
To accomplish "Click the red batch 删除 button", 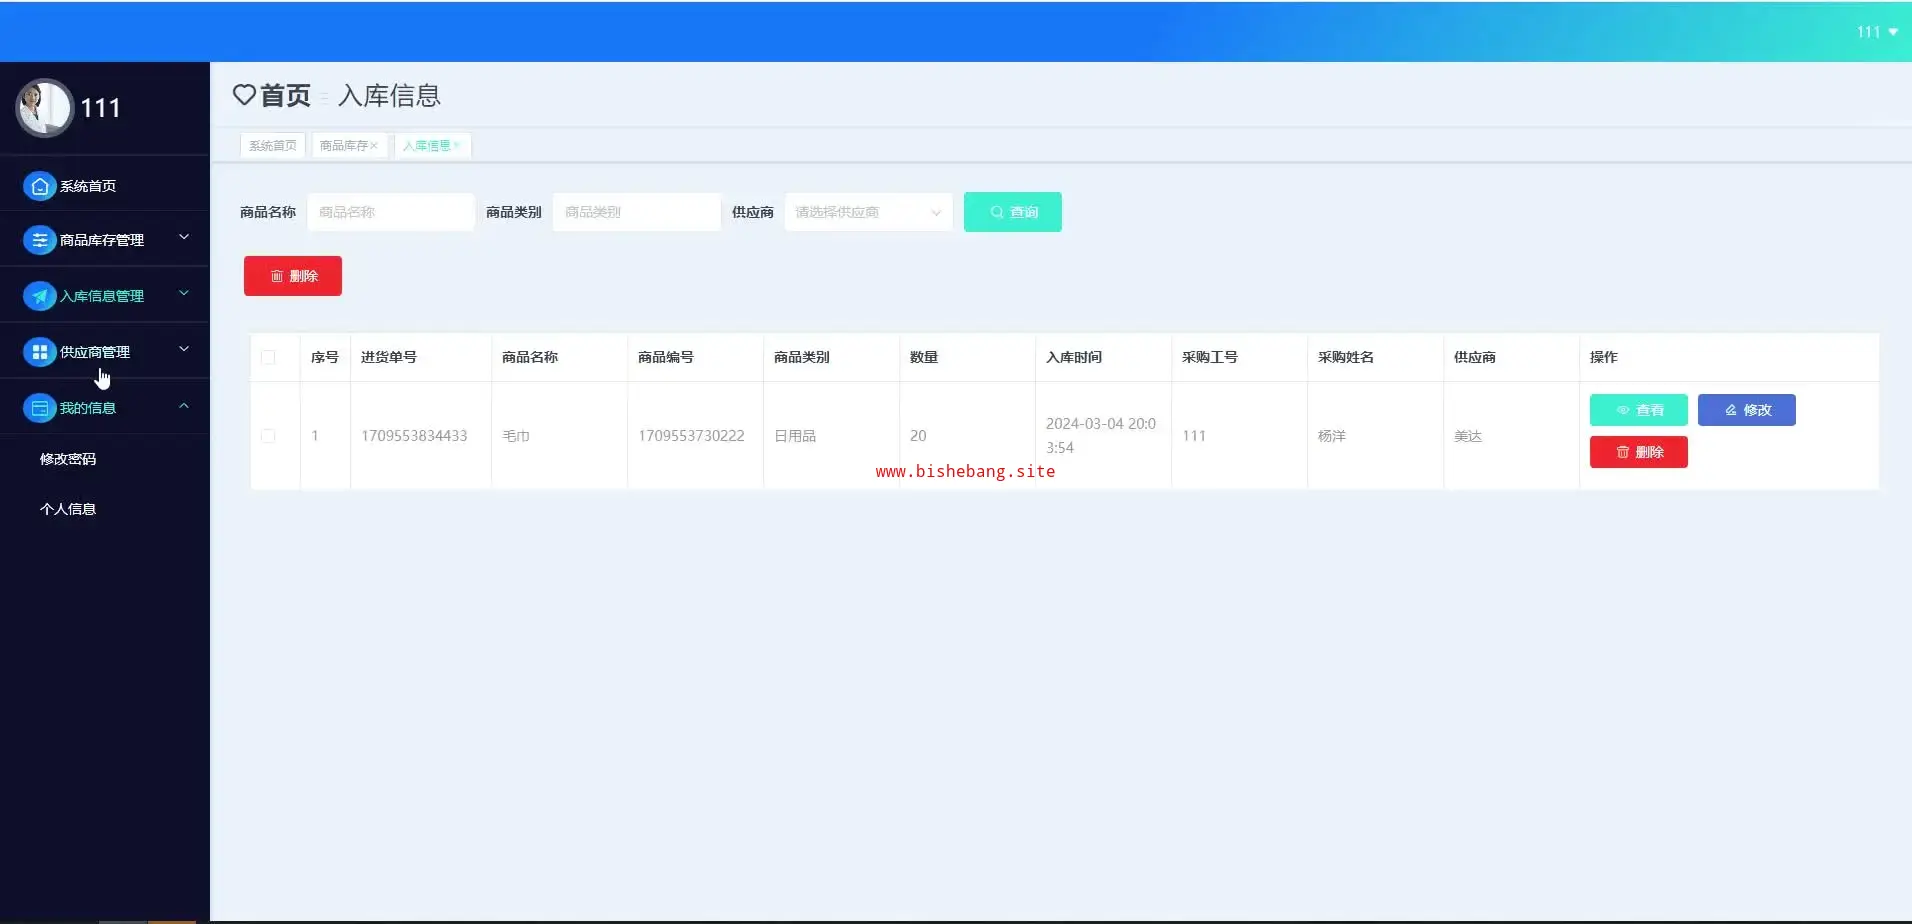I will (293, 276).
